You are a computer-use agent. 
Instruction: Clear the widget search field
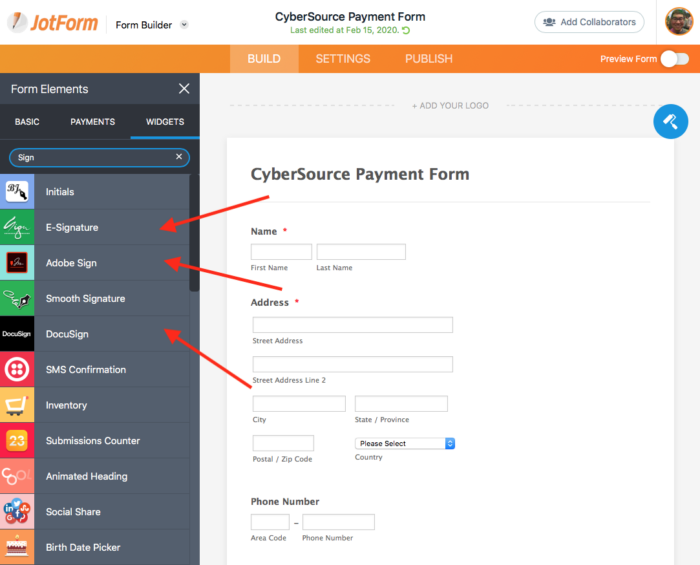point(179,157)
